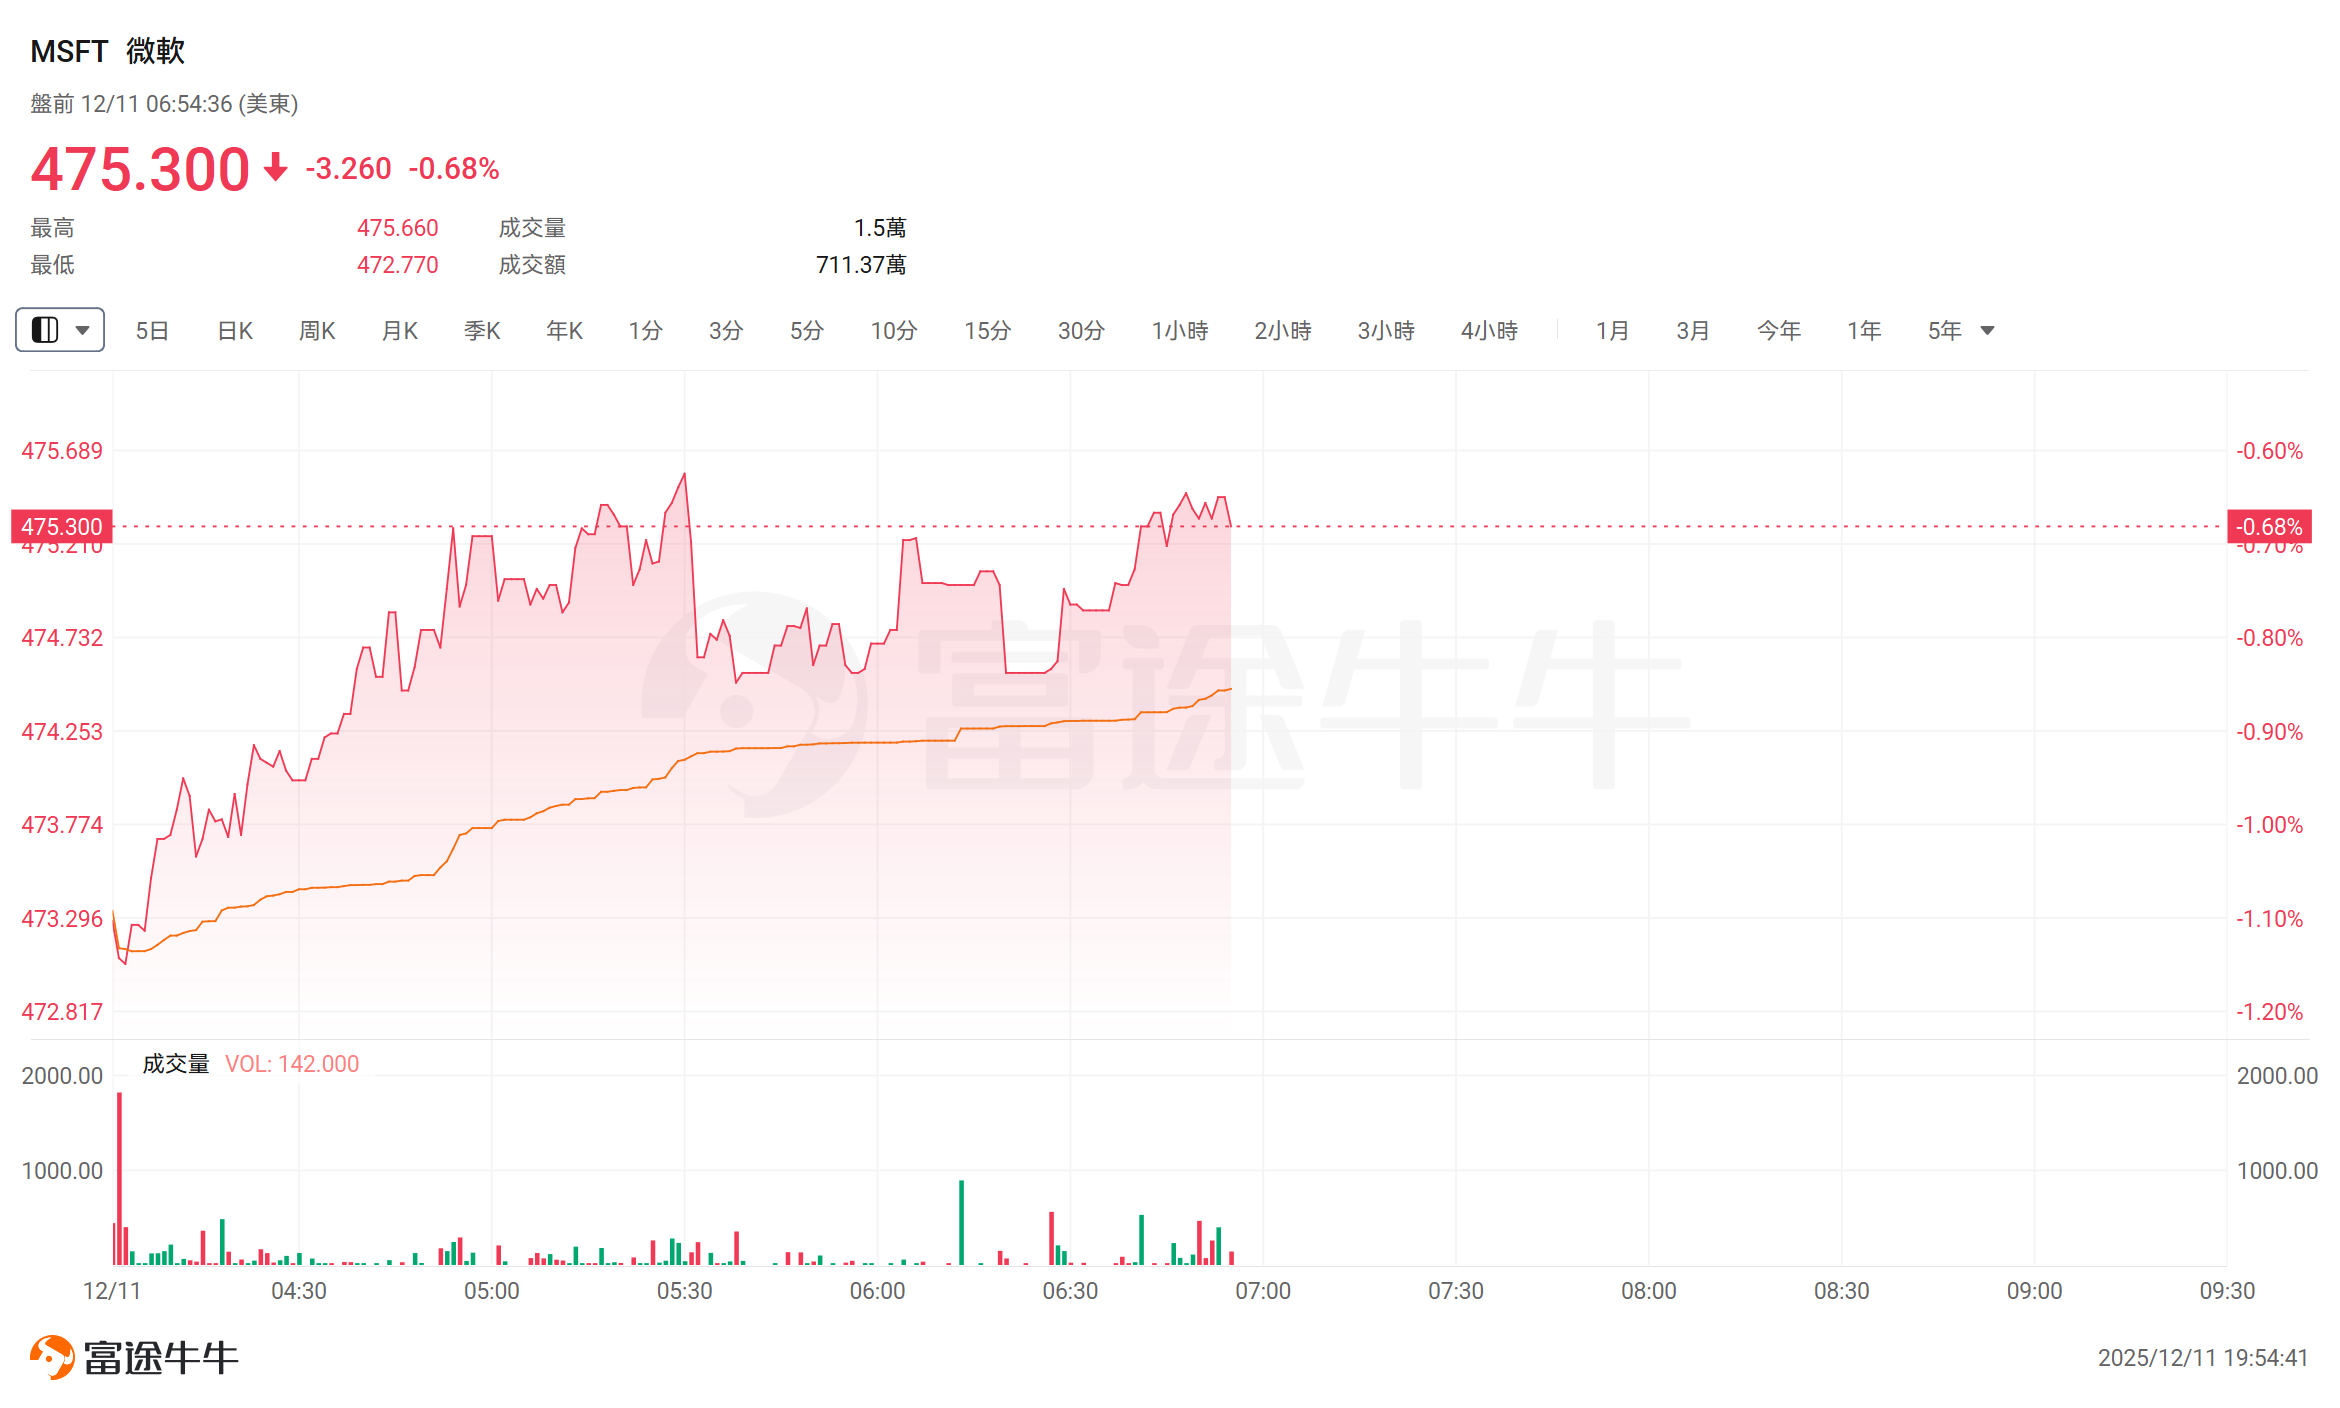The image size is (2340, 1408).
Task: Switch to the 5日 chart tab
Action: point(152,330)
